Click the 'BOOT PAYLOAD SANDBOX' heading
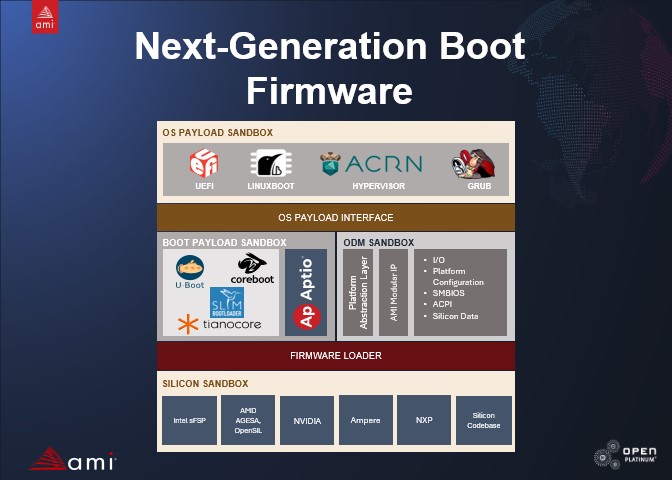Screen dimensions: 672x480 tap(224, 243)
